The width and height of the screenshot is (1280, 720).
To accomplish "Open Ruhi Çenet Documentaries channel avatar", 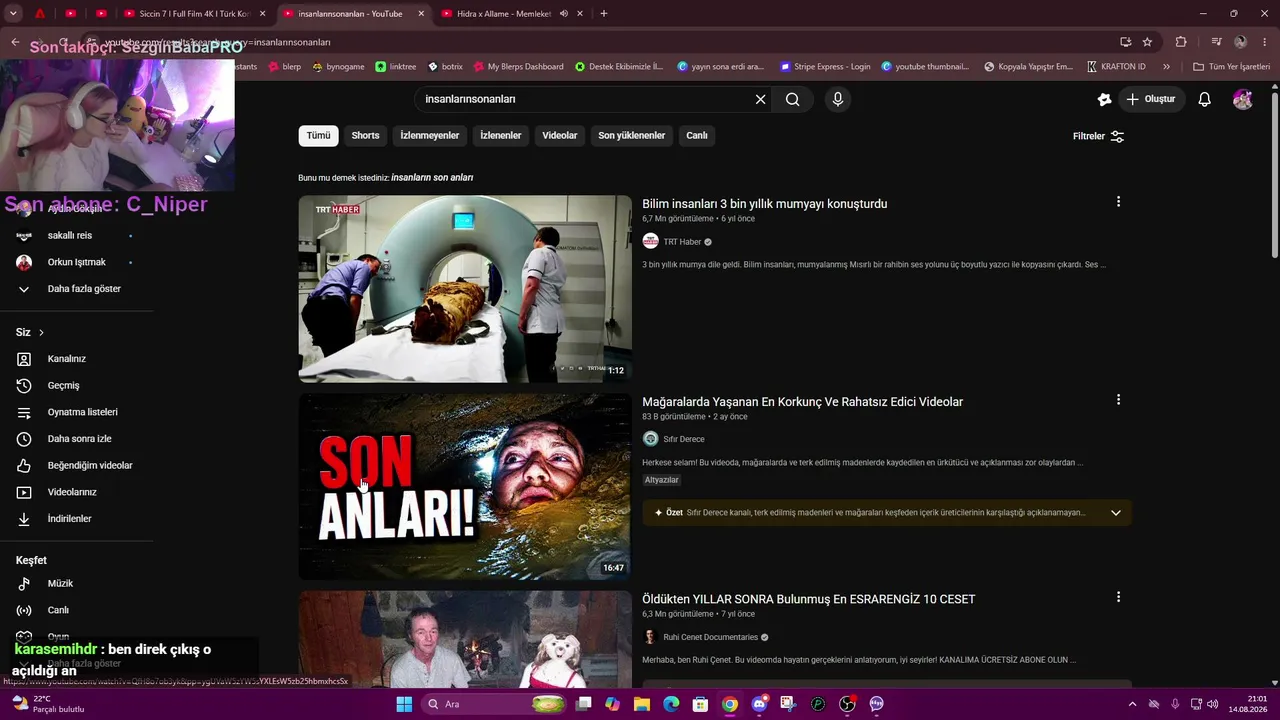I will (x=650, y=637).
